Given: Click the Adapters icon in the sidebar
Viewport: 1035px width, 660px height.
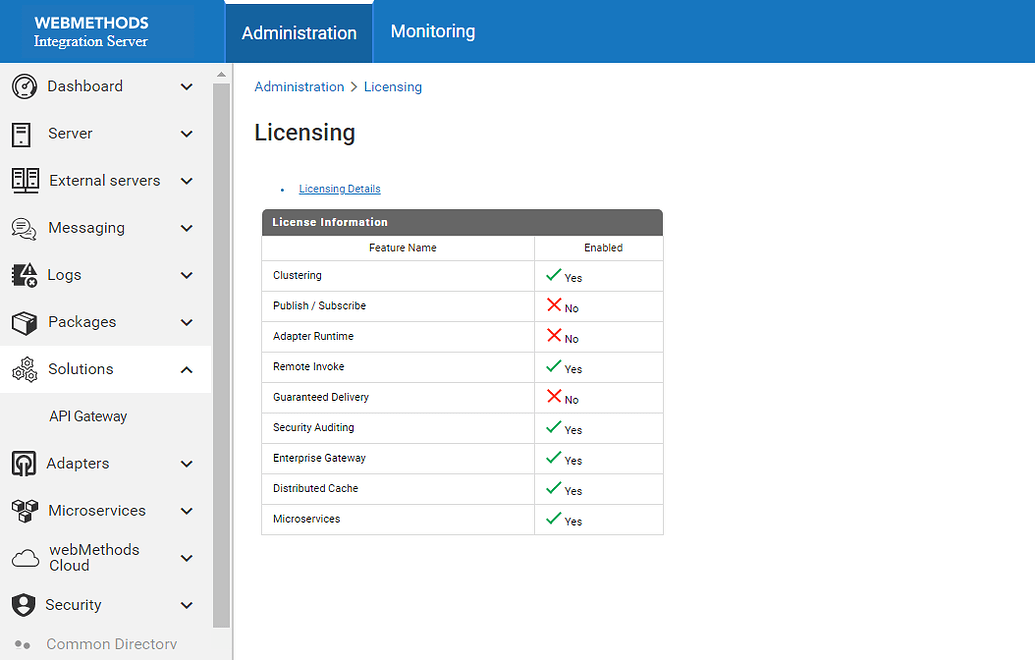Looking at the screenshot, I should pyautogui.click(x=24, y=463).
